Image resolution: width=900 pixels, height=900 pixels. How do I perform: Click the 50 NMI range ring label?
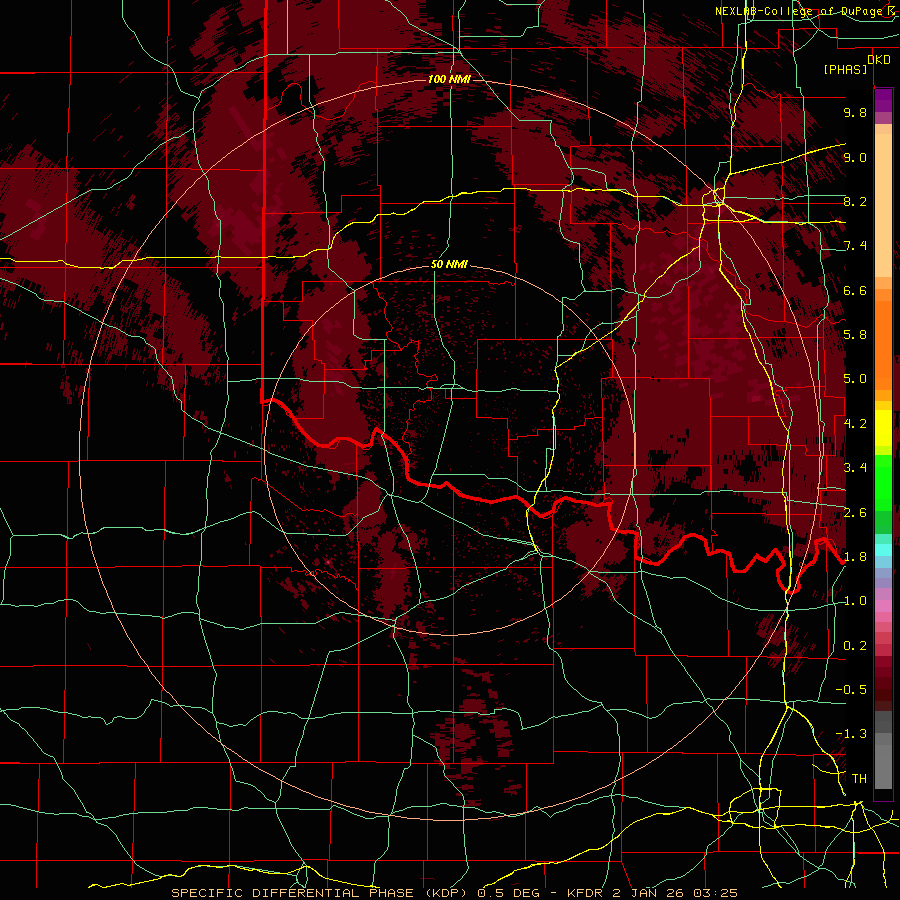pos(449,265)
